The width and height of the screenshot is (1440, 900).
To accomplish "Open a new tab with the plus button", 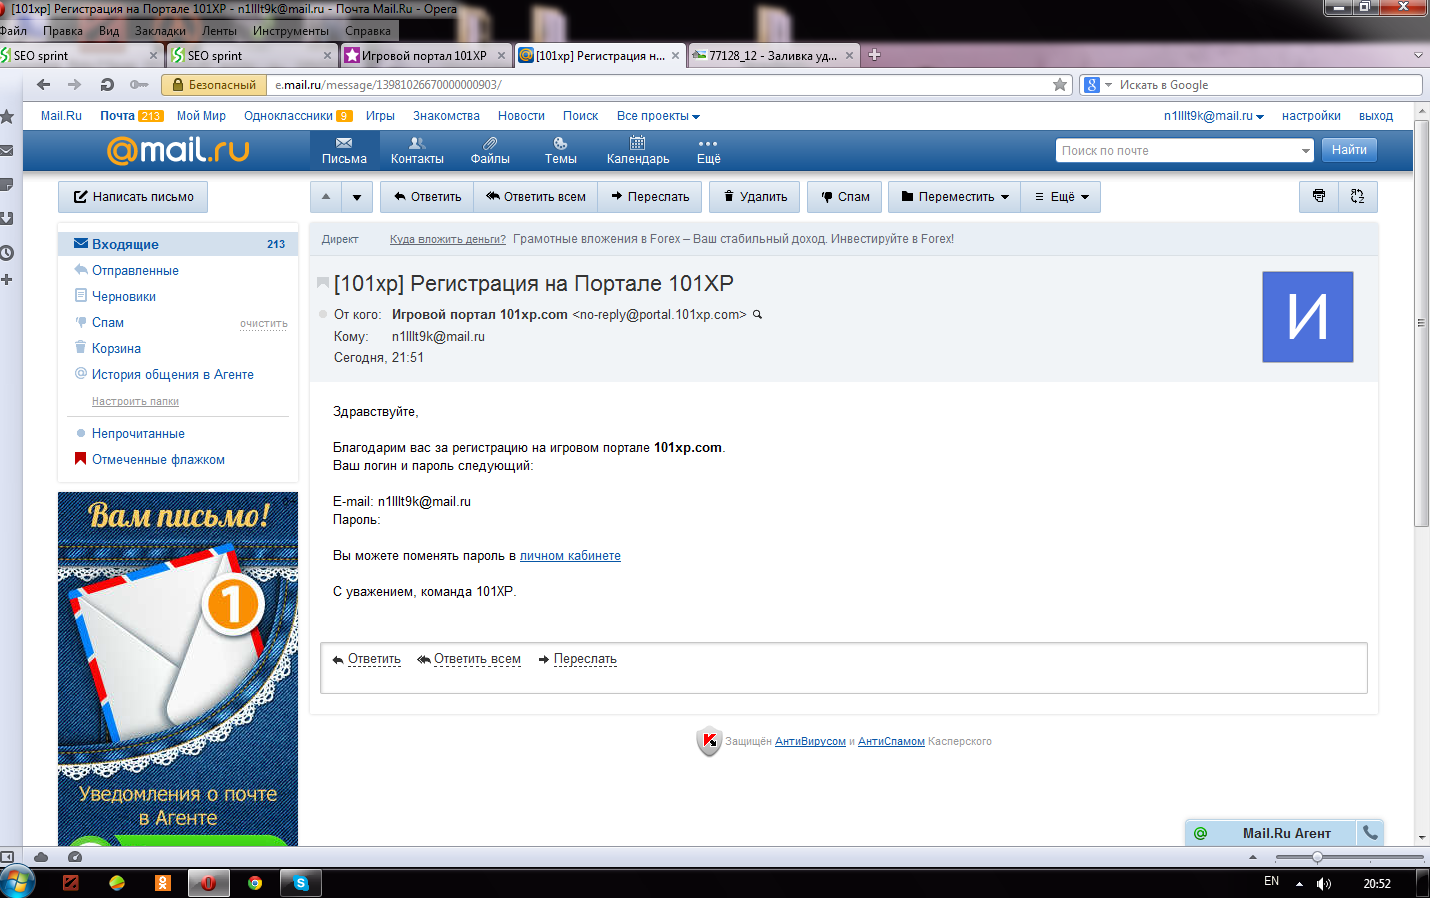I will pos(874,55).
